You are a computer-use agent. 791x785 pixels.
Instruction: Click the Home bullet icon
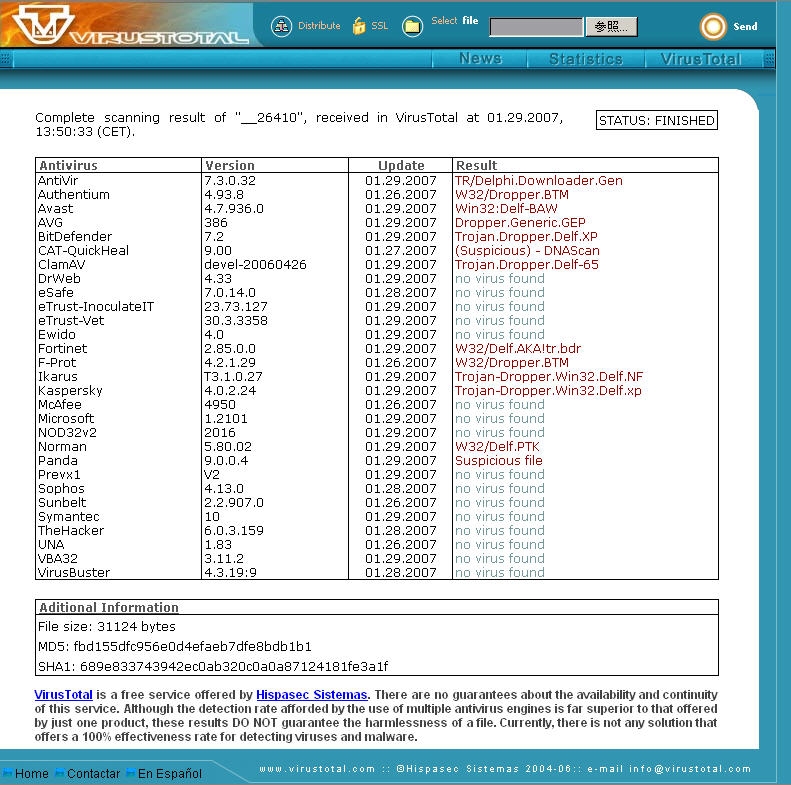[8, 773]
